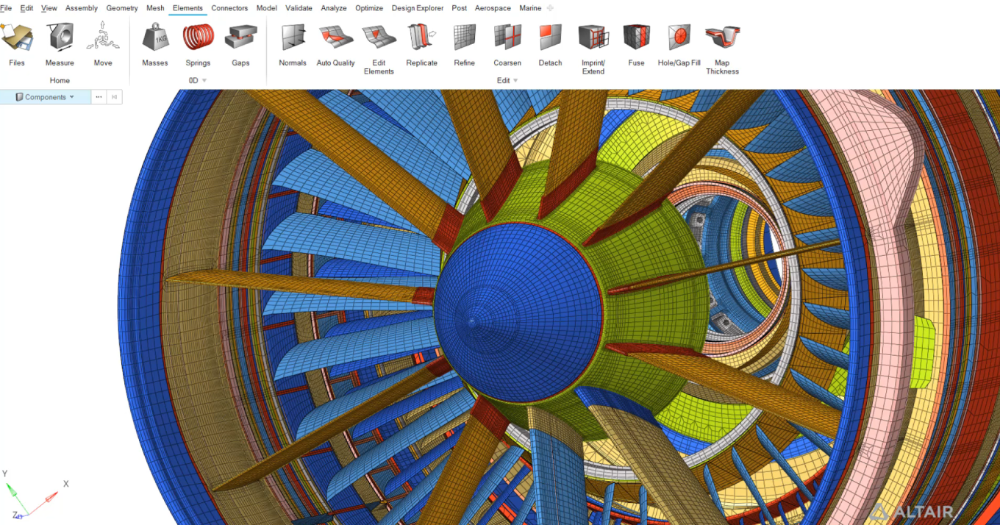Switch to the Analyze ribbon tab
The height and width of the screenshot is (525, 1000).
[334, 8]
